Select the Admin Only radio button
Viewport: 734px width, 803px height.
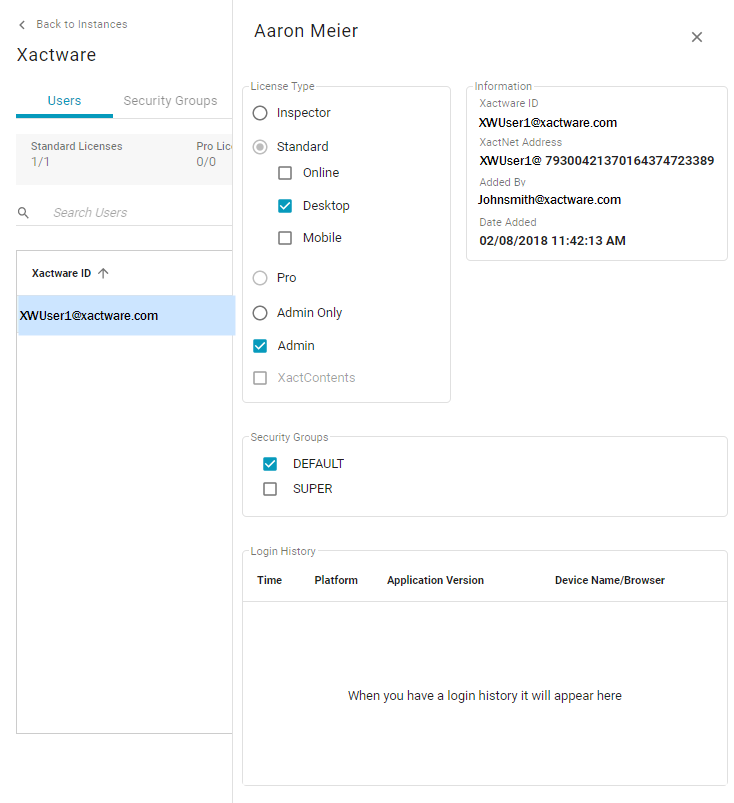(260, 313)
